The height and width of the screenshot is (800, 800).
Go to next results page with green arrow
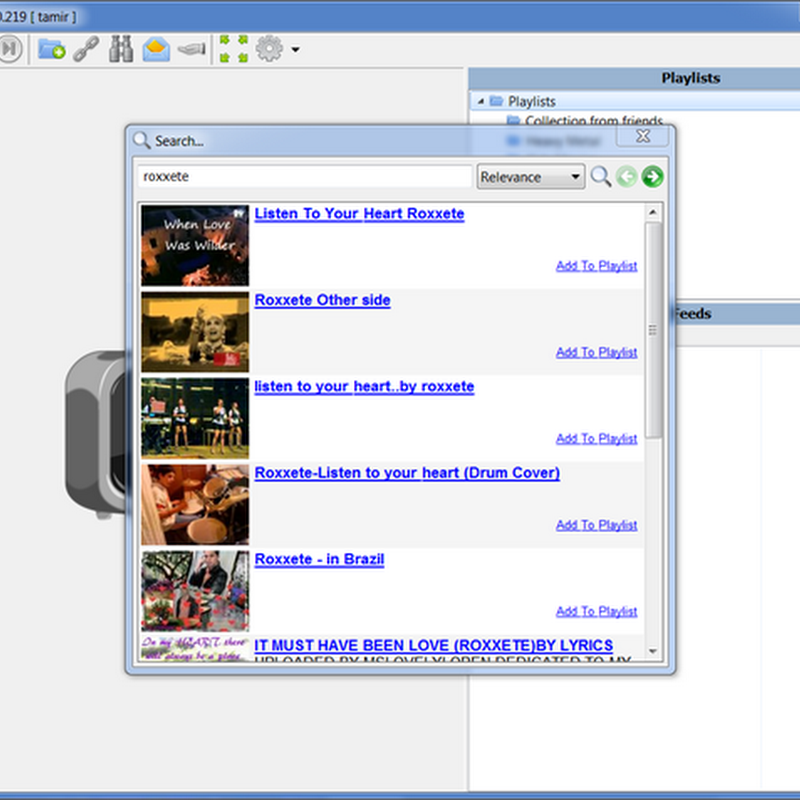pos(653,177)
